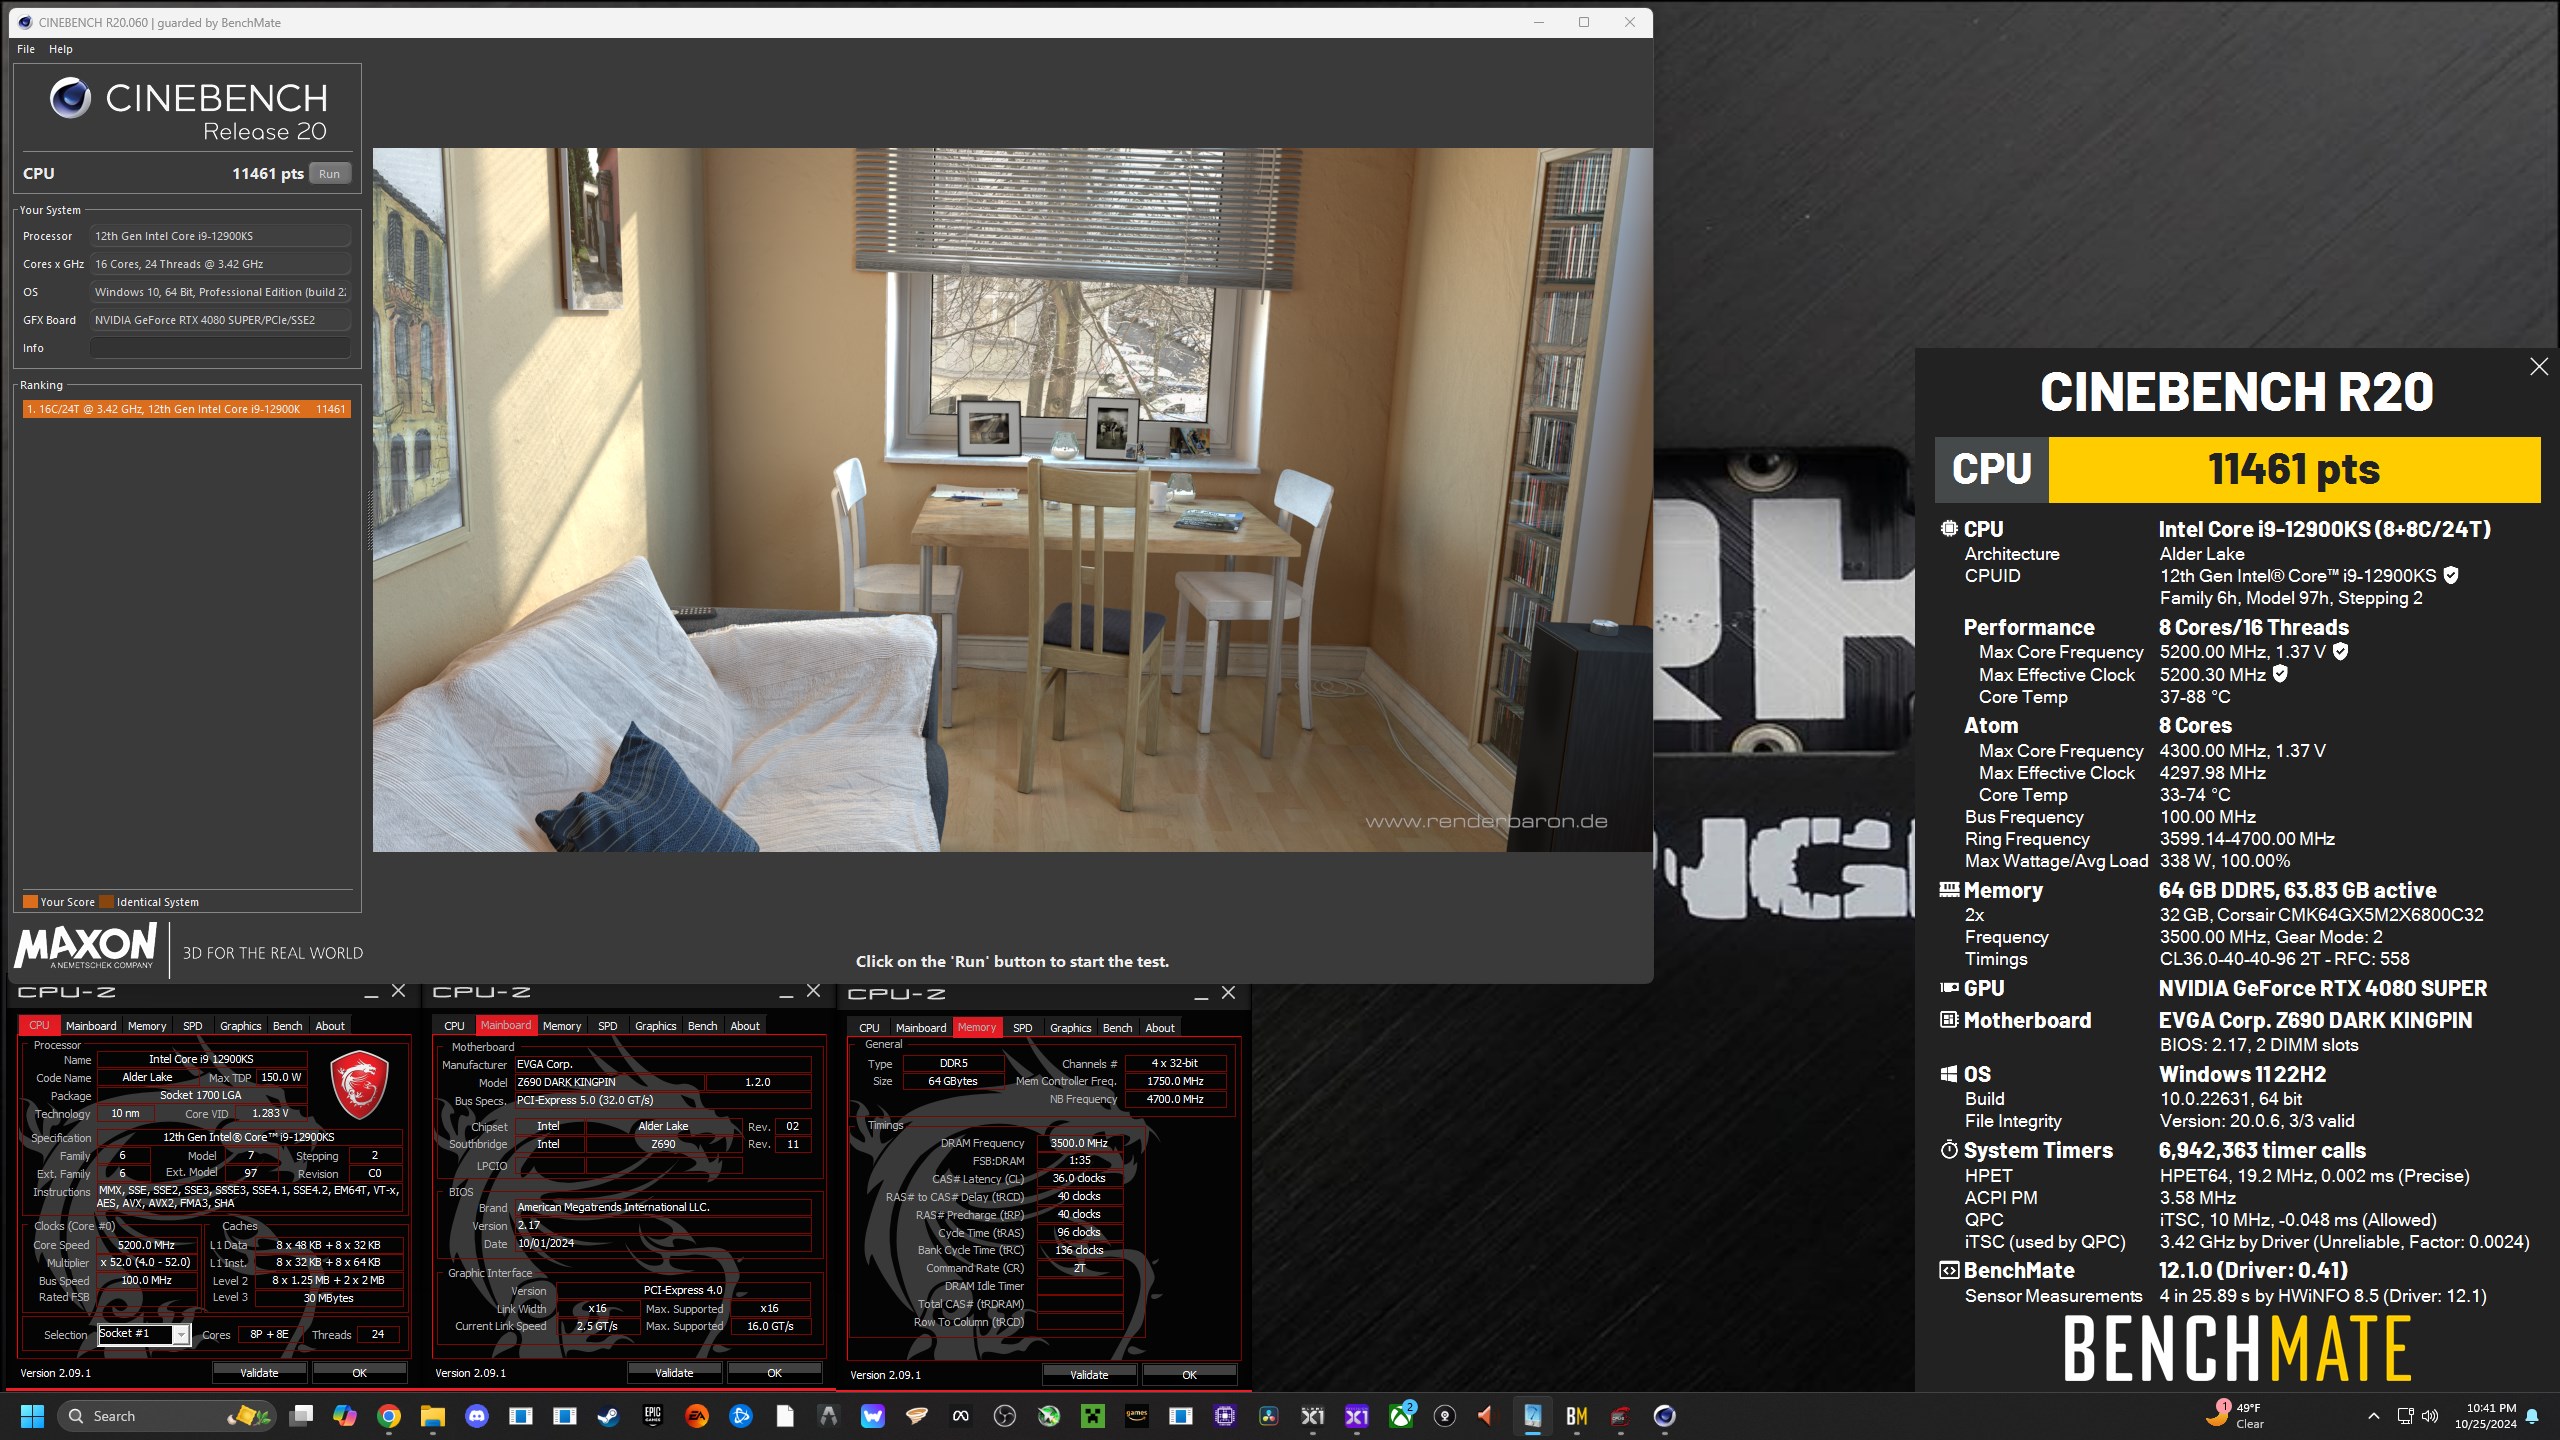Launch Epic Games from the taskbar
Screen dimensions: 2560x1440
(653, 1416)
